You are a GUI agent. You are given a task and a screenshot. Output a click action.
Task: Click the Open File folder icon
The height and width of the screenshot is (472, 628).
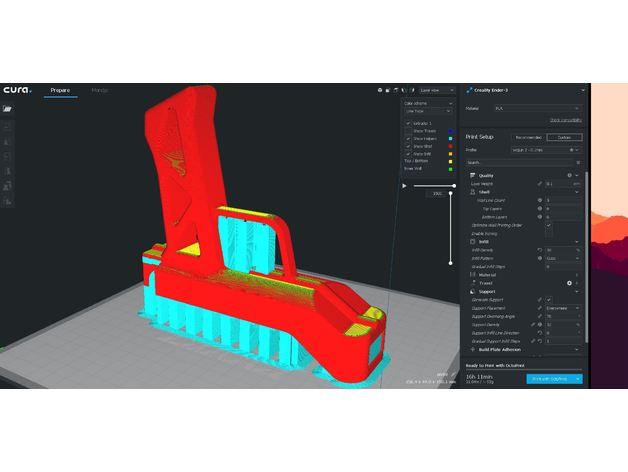point(8,109)
